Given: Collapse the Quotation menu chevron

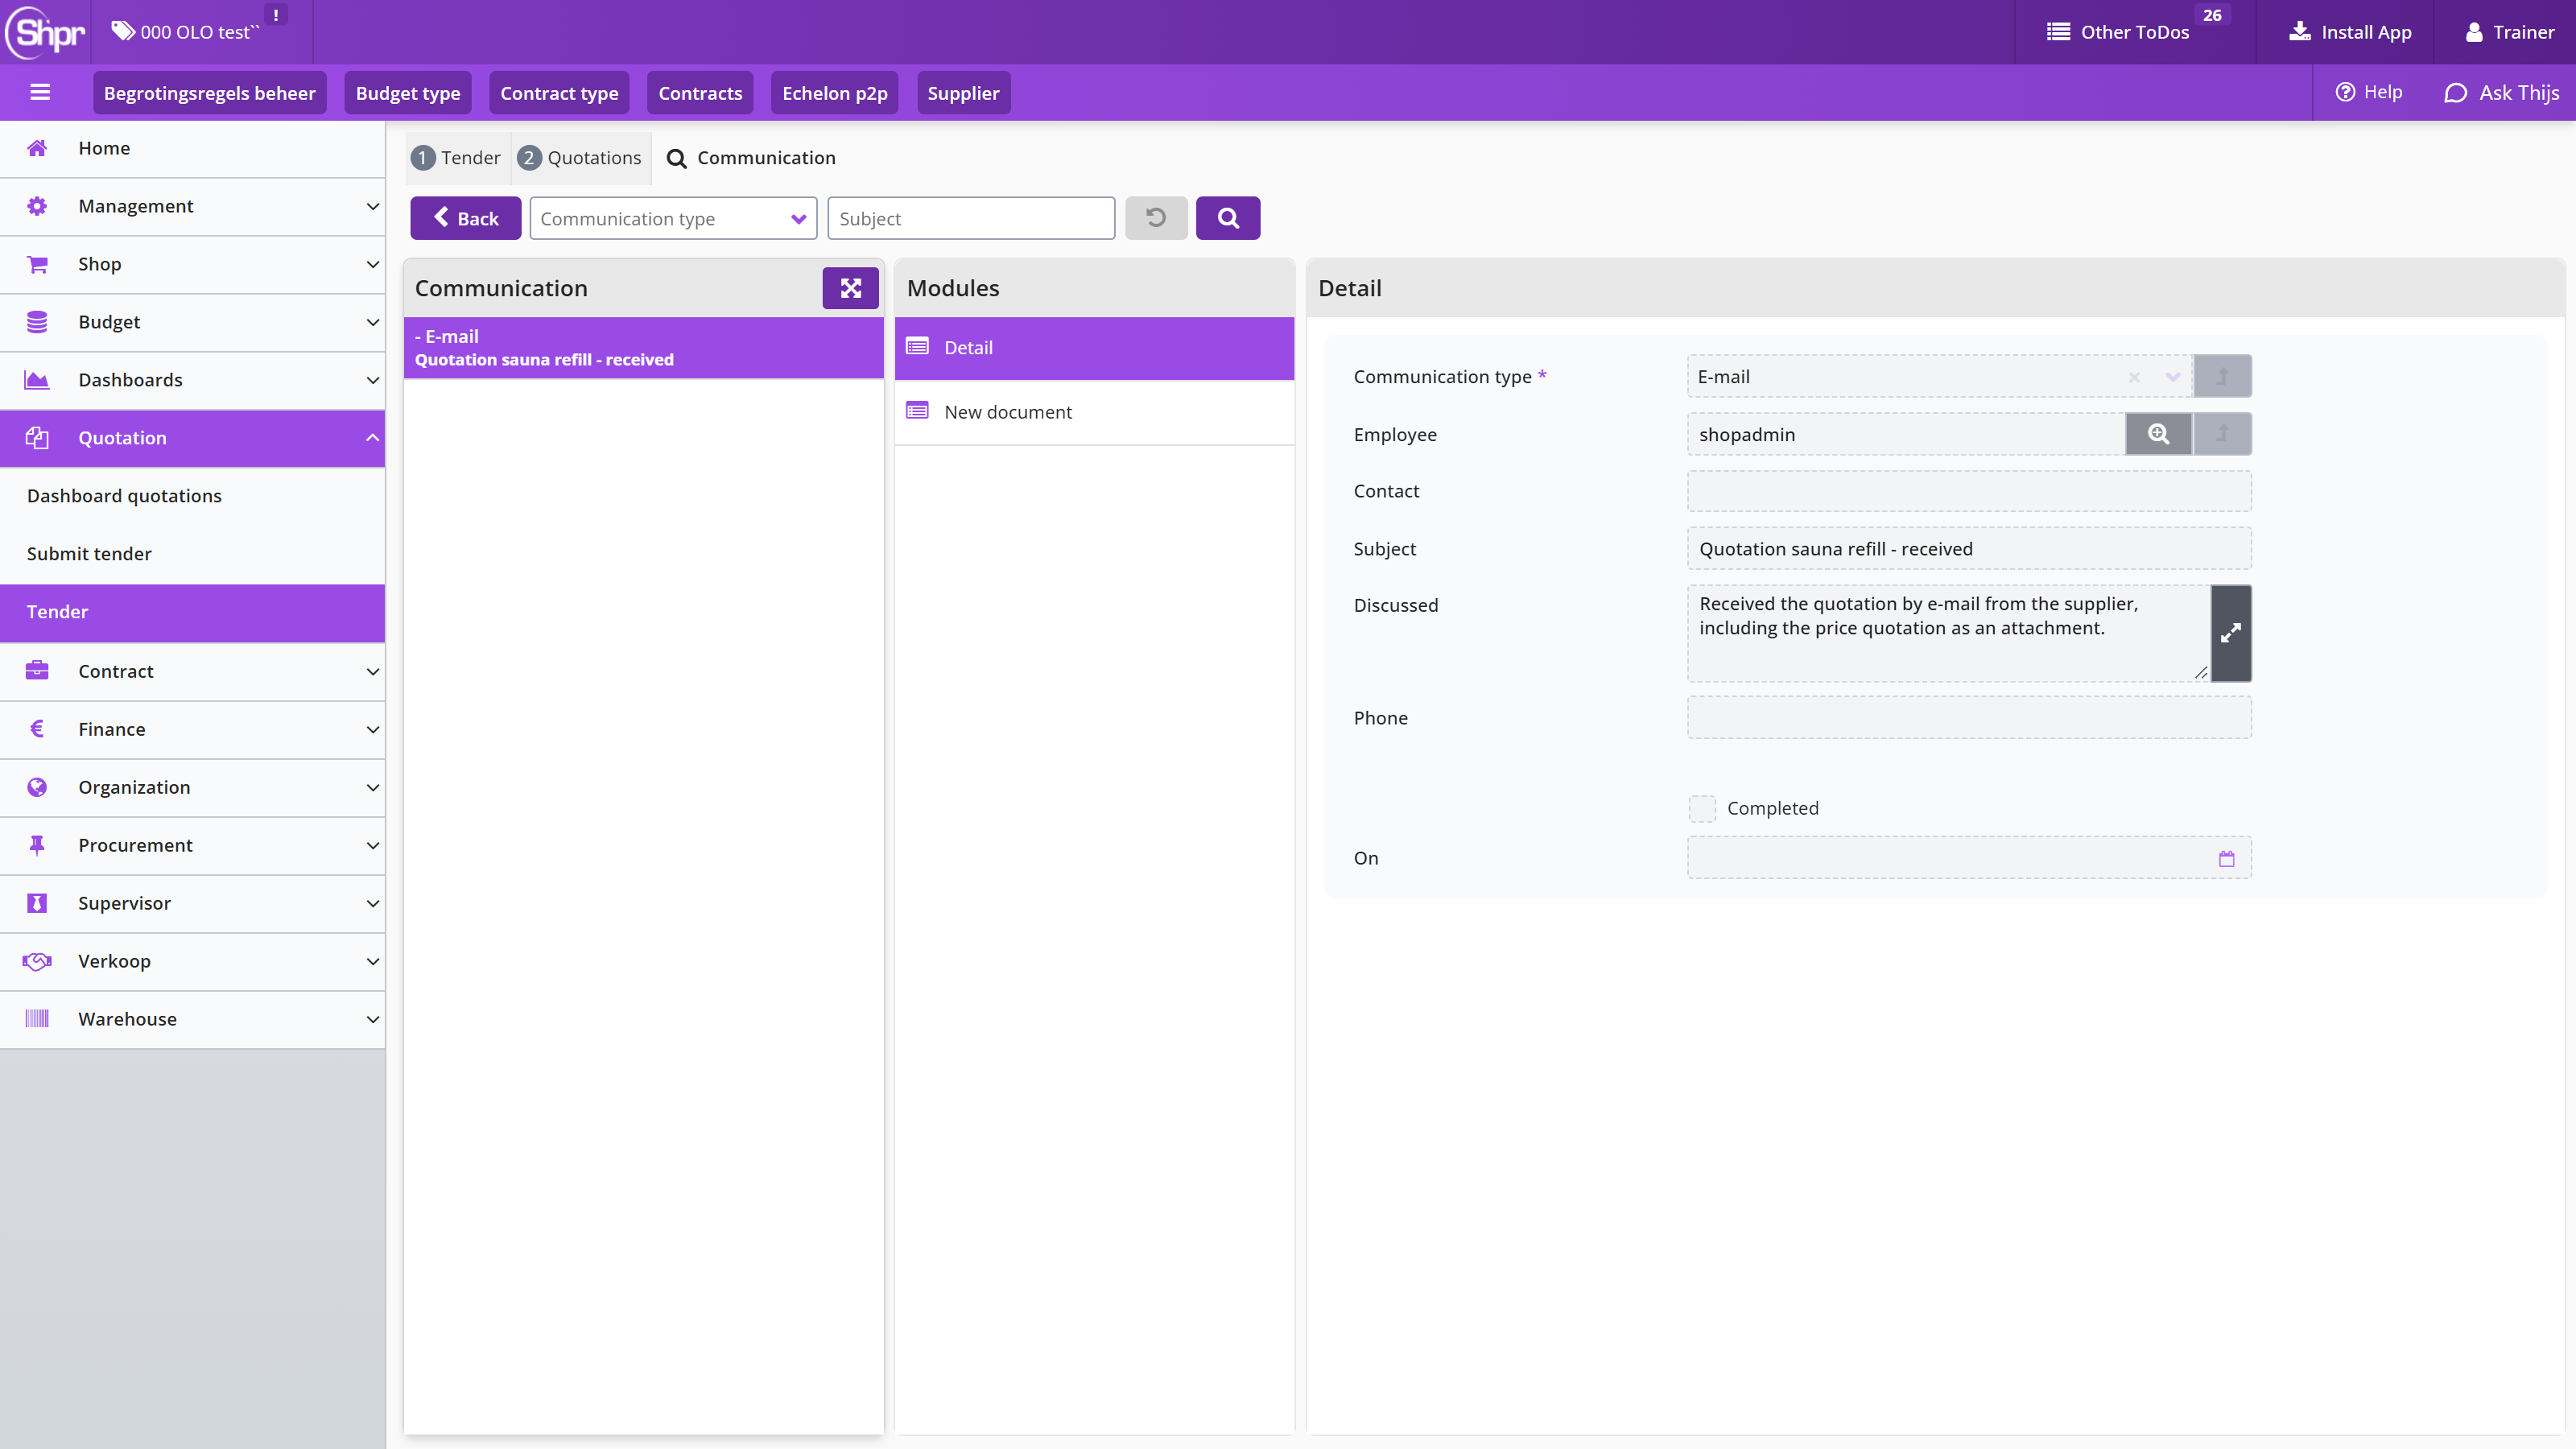Looking at the screenshot, I should [372, 438].
